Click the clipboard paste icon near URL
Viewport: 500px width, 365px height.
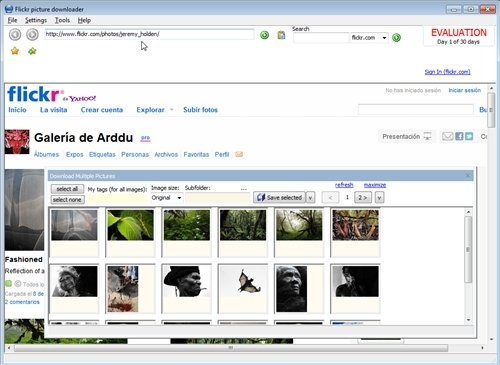(281, 35)
